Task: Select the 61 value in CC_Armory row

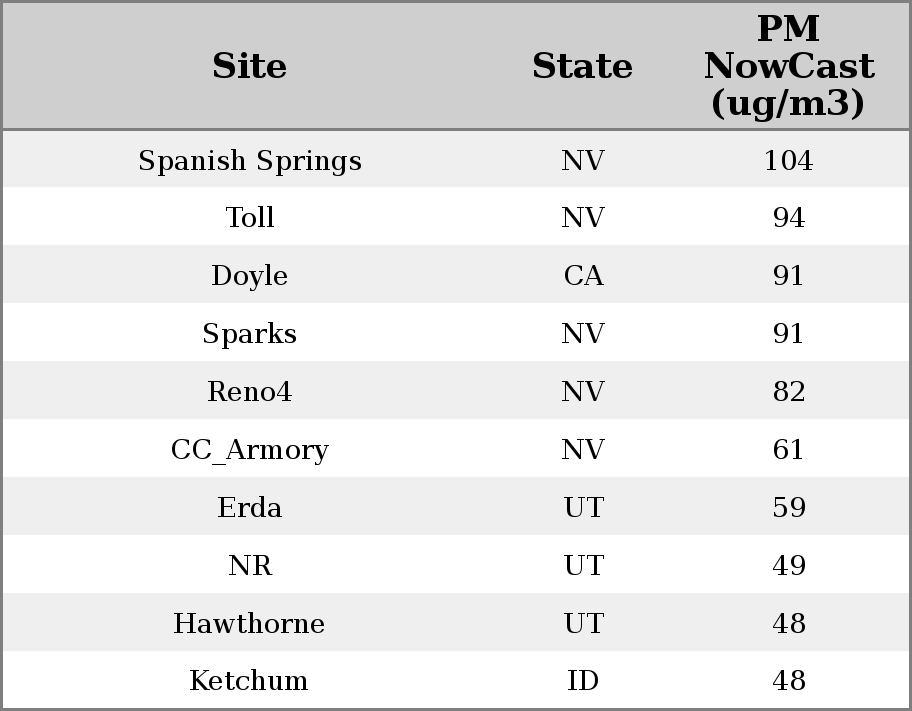Action: click(x=788, y=450)
